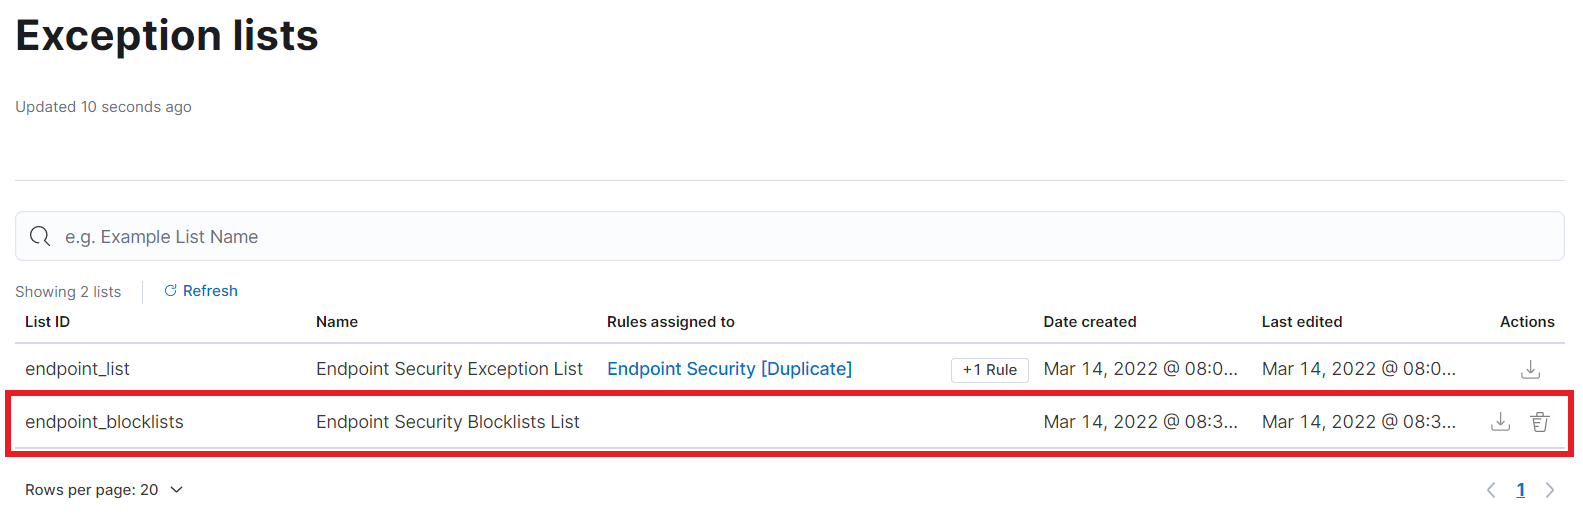Image resolution: width=1583 pixels, height=528 pixels.
Task: Click endpoint_list date created value
Action: click(1141, 369)
